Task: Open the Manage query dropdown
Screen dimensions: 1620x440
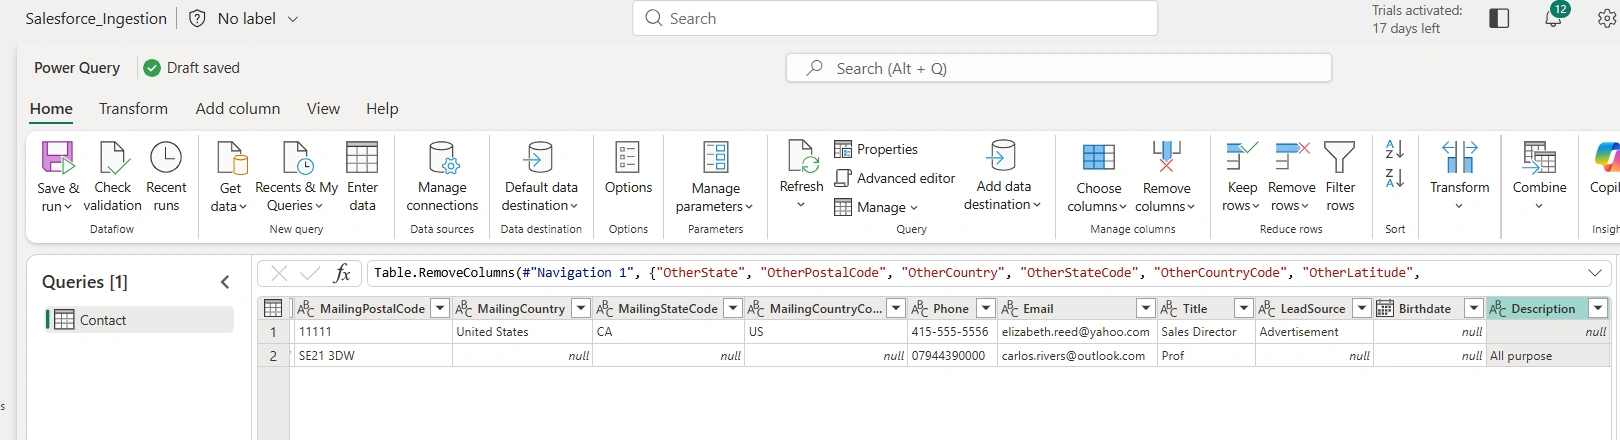Action: pyautogui.click(x=876, y=207)
